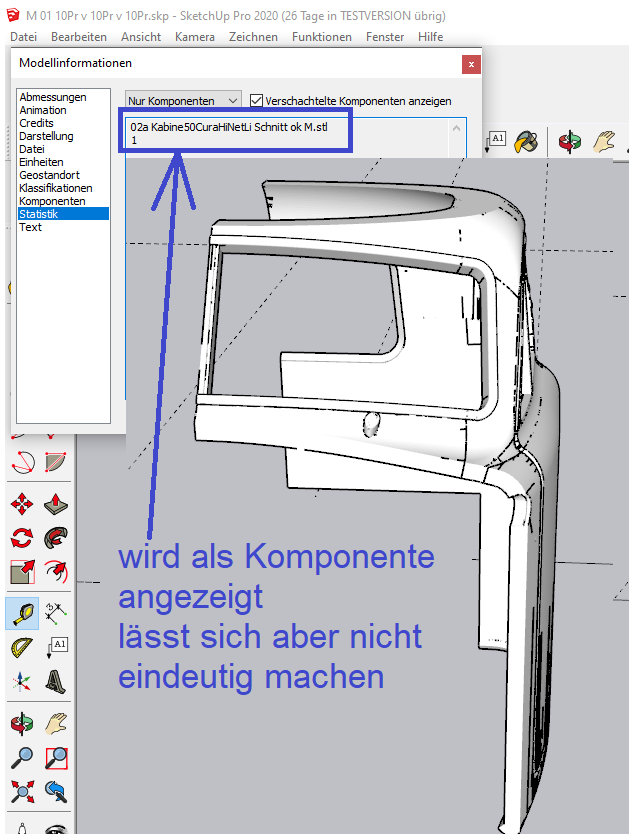Pick the Scale tool
The width and height of the screenshot is (629, 834).
click(x=22, y=573)
